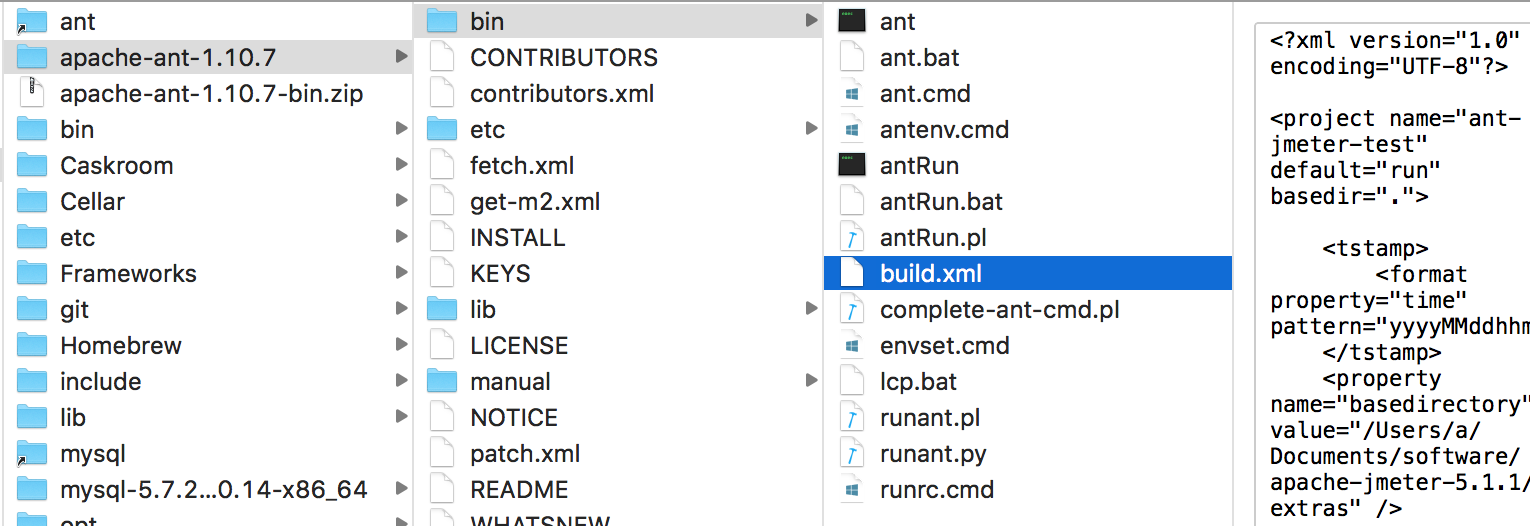The image size is (1530, 526).
Task: Click the complete-ant-cmd.pl script icon
Action: click(x=852, y=309)
